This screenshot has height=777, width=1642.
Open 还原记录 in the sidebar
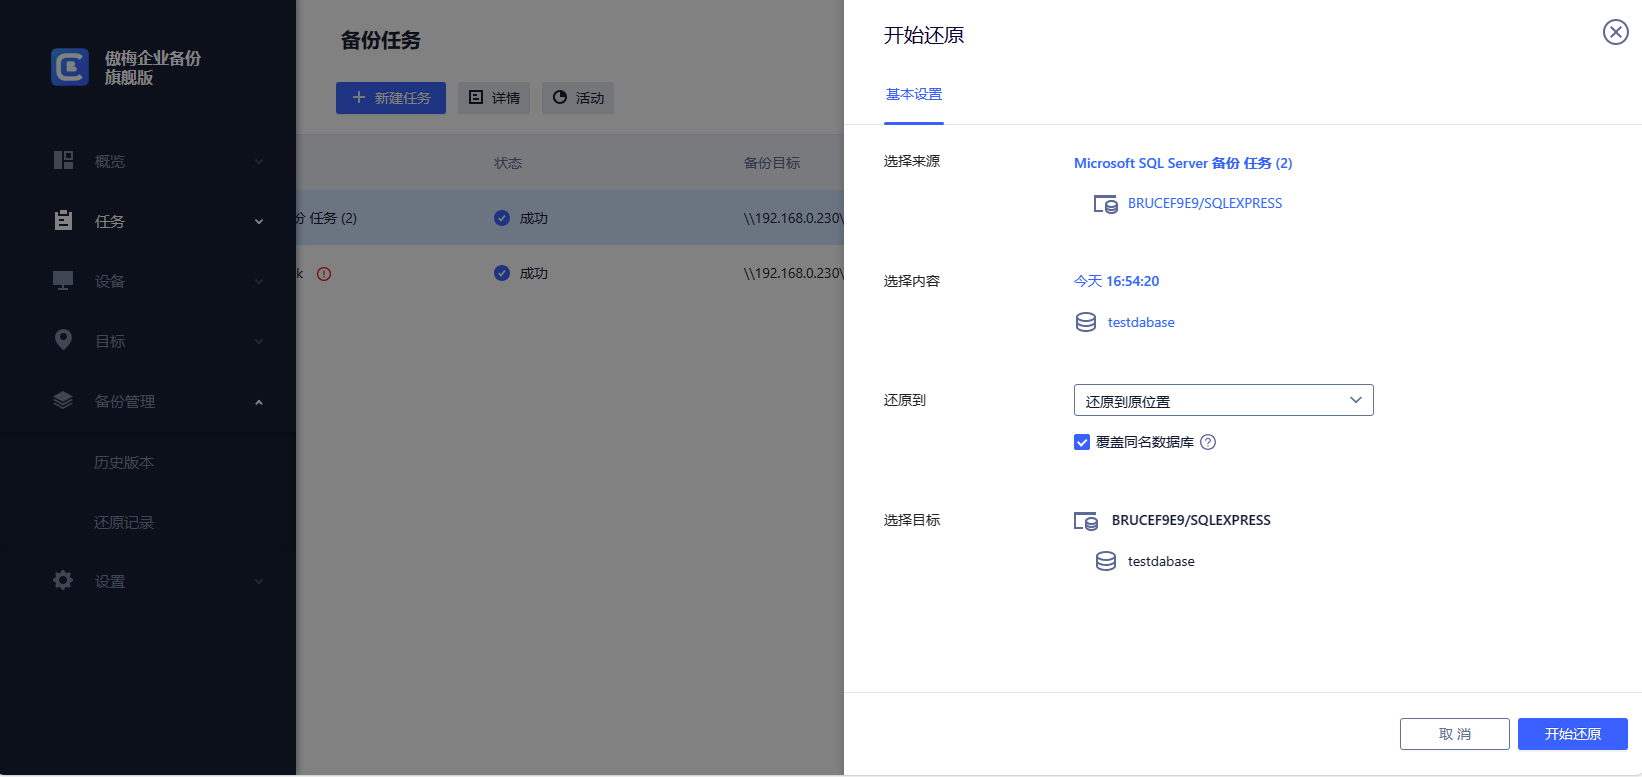pyautogui.click(x=124, y=523)
